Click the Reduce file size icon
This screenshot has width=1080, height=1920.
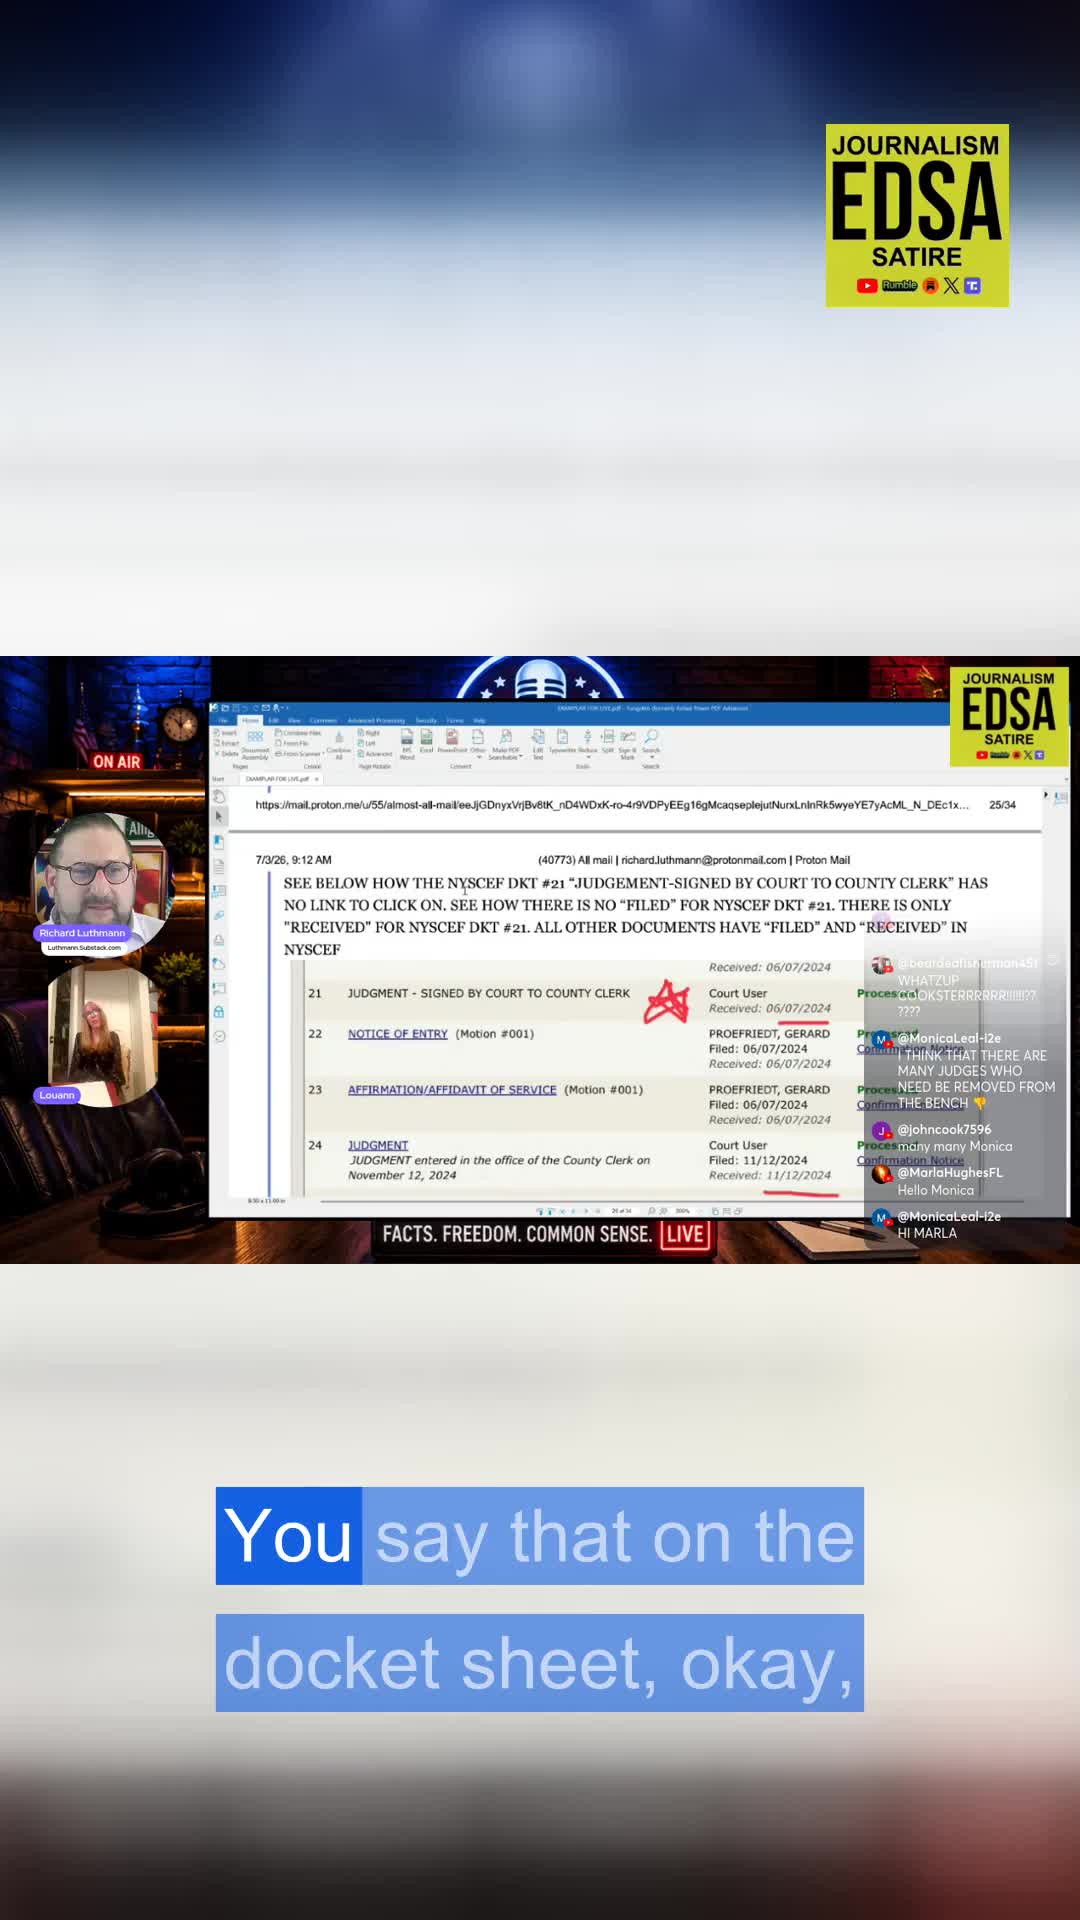587,738
